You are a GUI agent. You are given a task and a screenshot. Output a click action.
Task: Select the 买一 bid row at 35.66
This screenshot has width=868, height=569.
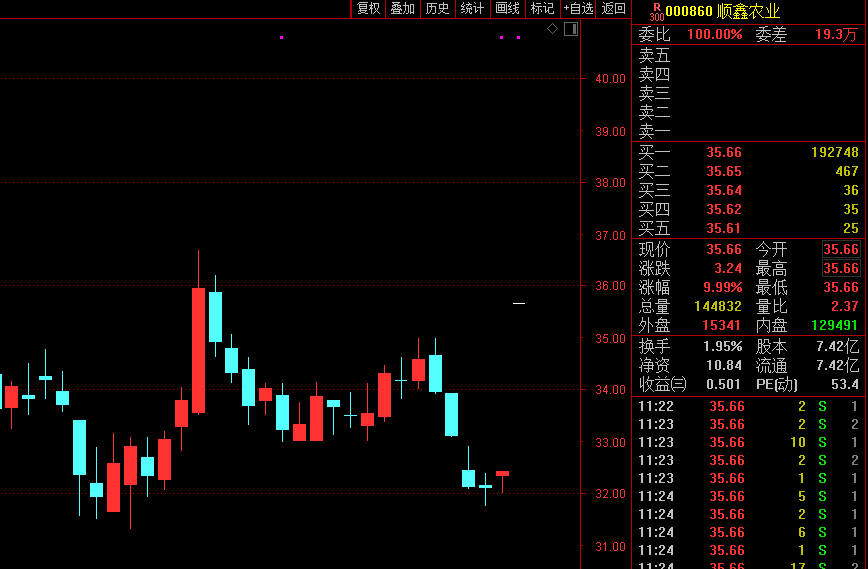[748, 153]
